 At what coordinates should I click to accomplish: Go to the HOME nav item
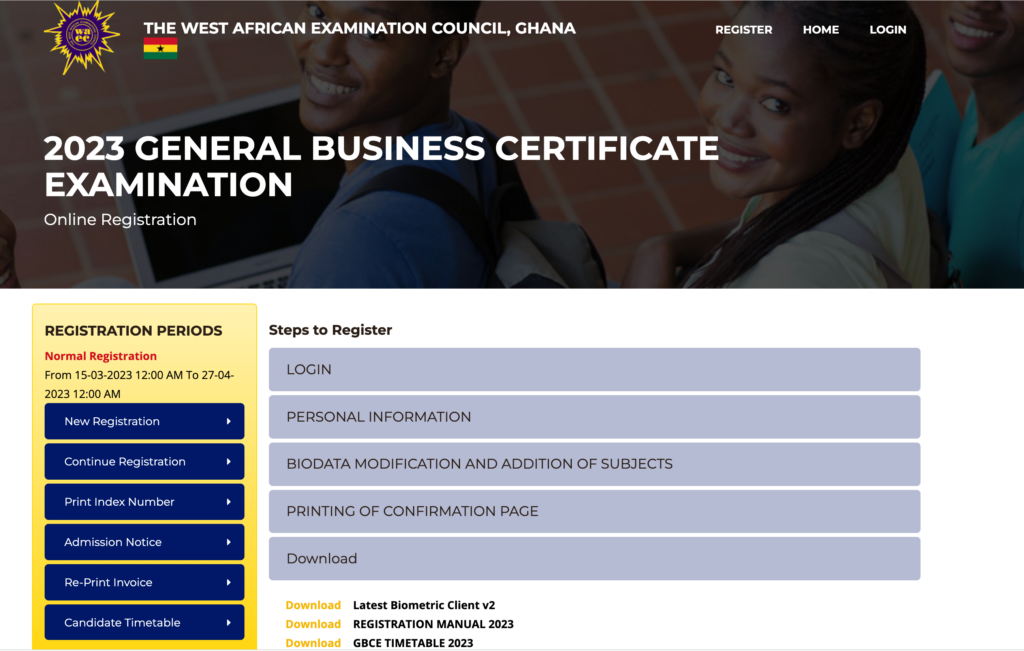tap(821, 29)
